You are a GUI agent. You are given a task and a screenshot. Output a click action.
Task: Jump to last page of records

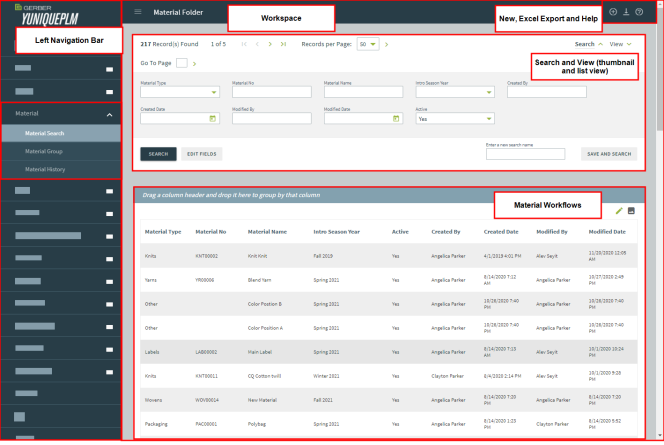[x=284, y=45]
